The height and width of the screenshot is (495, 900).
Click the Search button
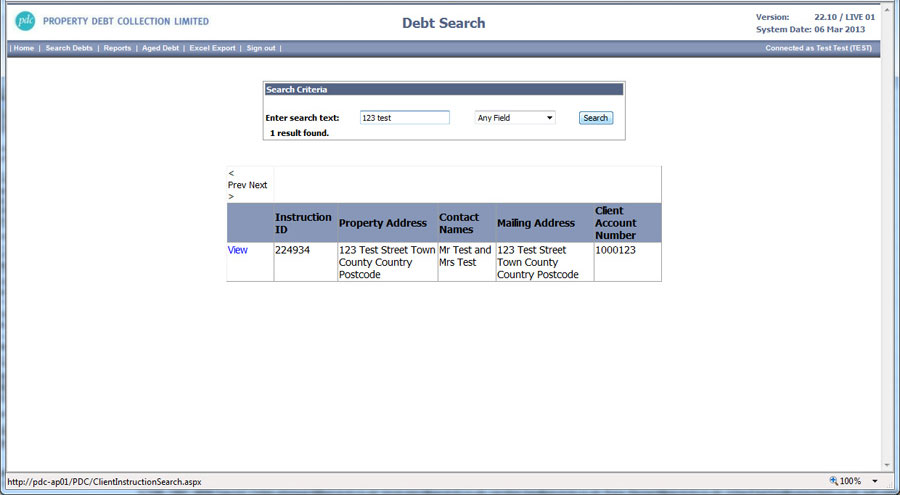coord(596,118)
